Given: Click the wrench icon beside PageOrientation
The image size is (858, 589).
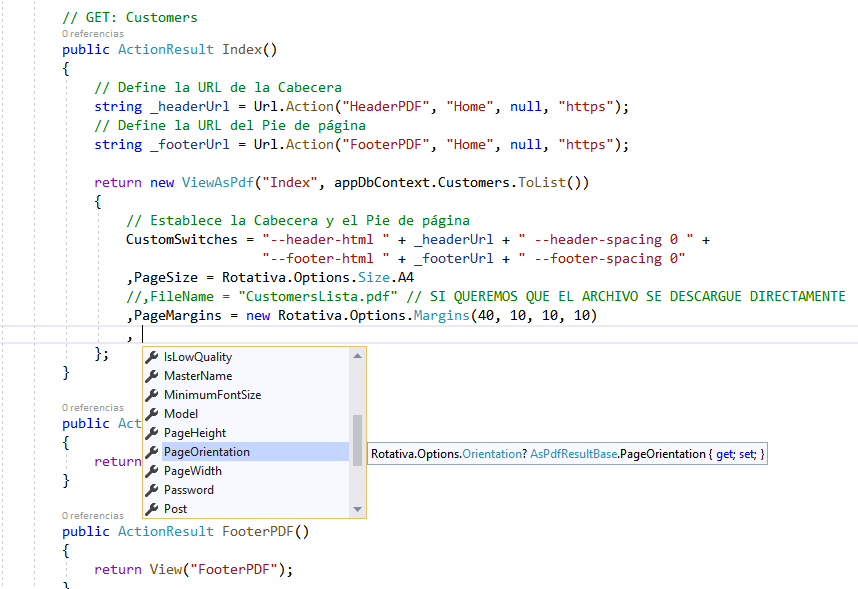Looking at the screenshot, I should [x=152, y=452].
